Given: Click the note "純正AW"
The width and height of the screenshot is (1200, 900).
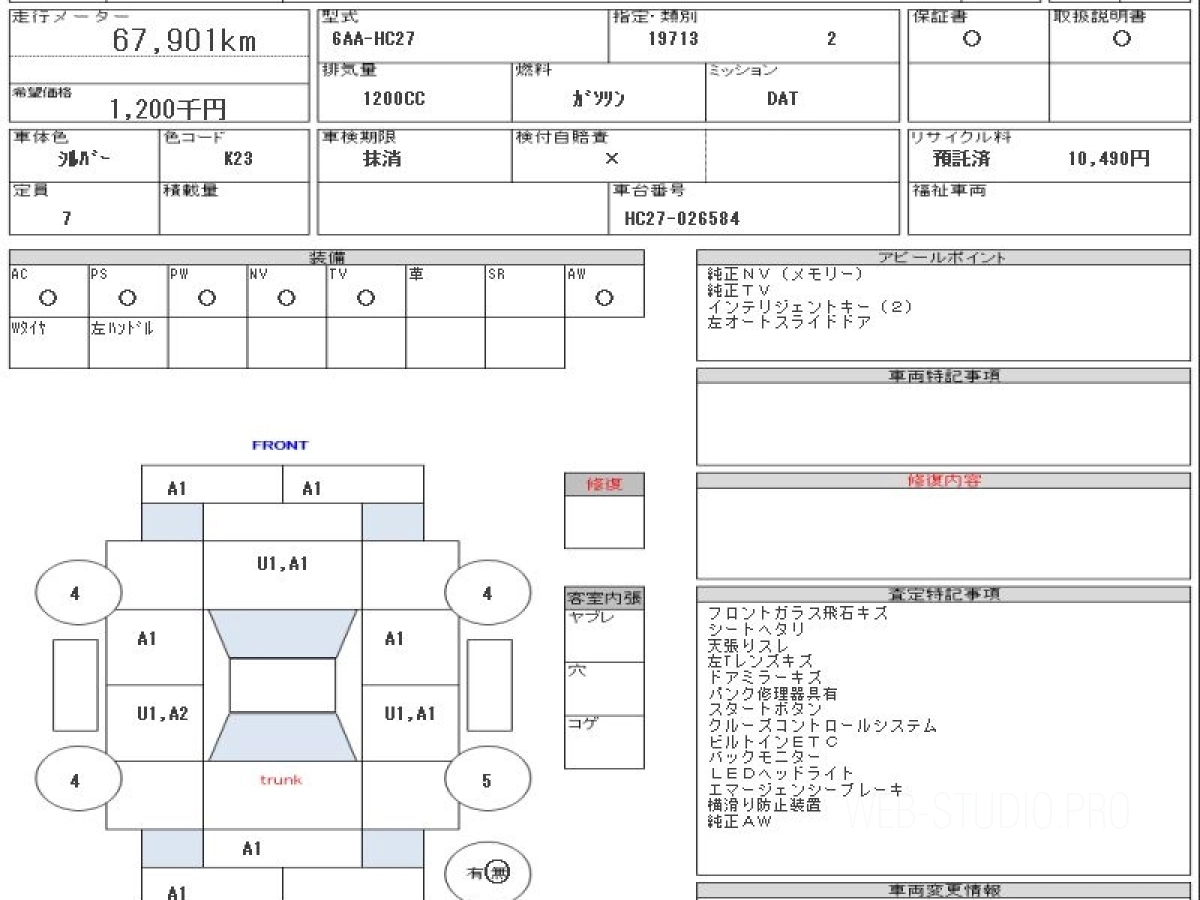Looking at the screenshot, I should [739, 820].
